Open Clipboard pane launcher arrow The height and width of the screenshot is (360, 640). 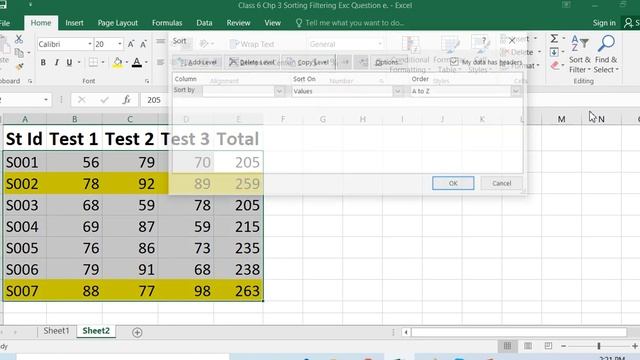click(x=30, y=81)
